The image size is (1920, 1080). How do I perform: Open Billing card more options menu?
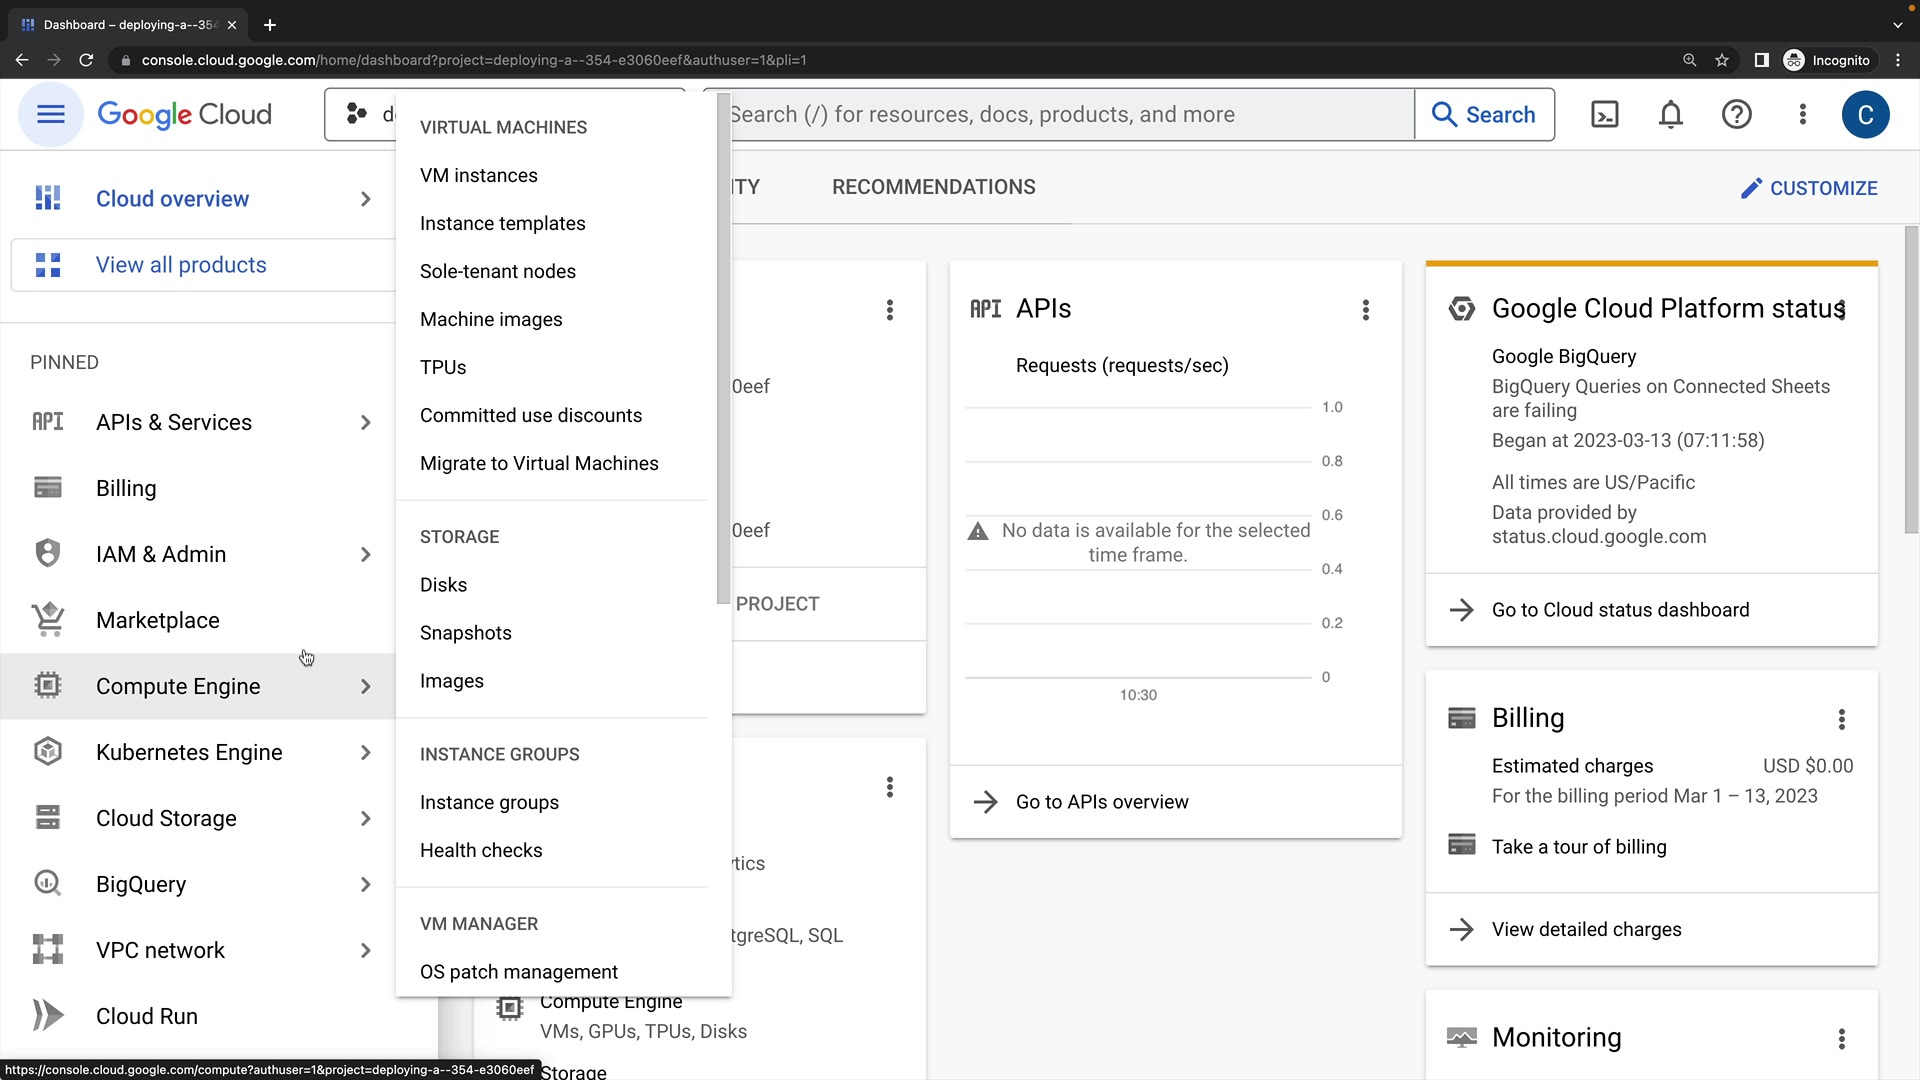tap(1841, 719)
